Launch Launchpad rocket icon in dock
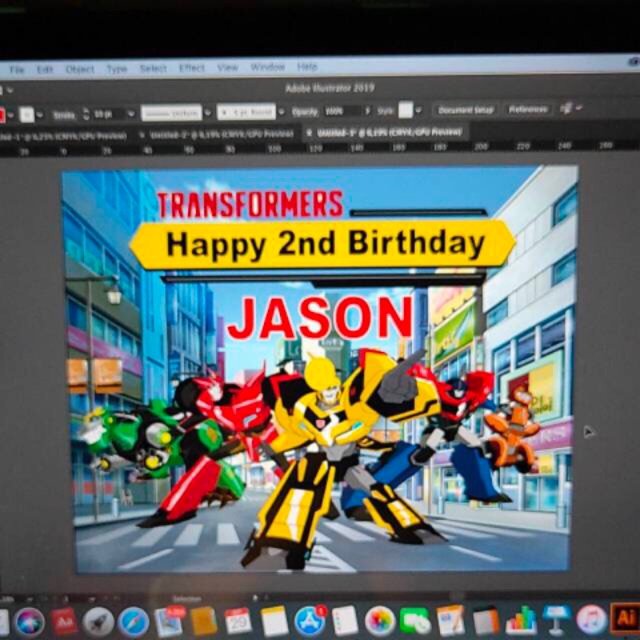Screen dimensions: 640x640 tap(98, 621)
